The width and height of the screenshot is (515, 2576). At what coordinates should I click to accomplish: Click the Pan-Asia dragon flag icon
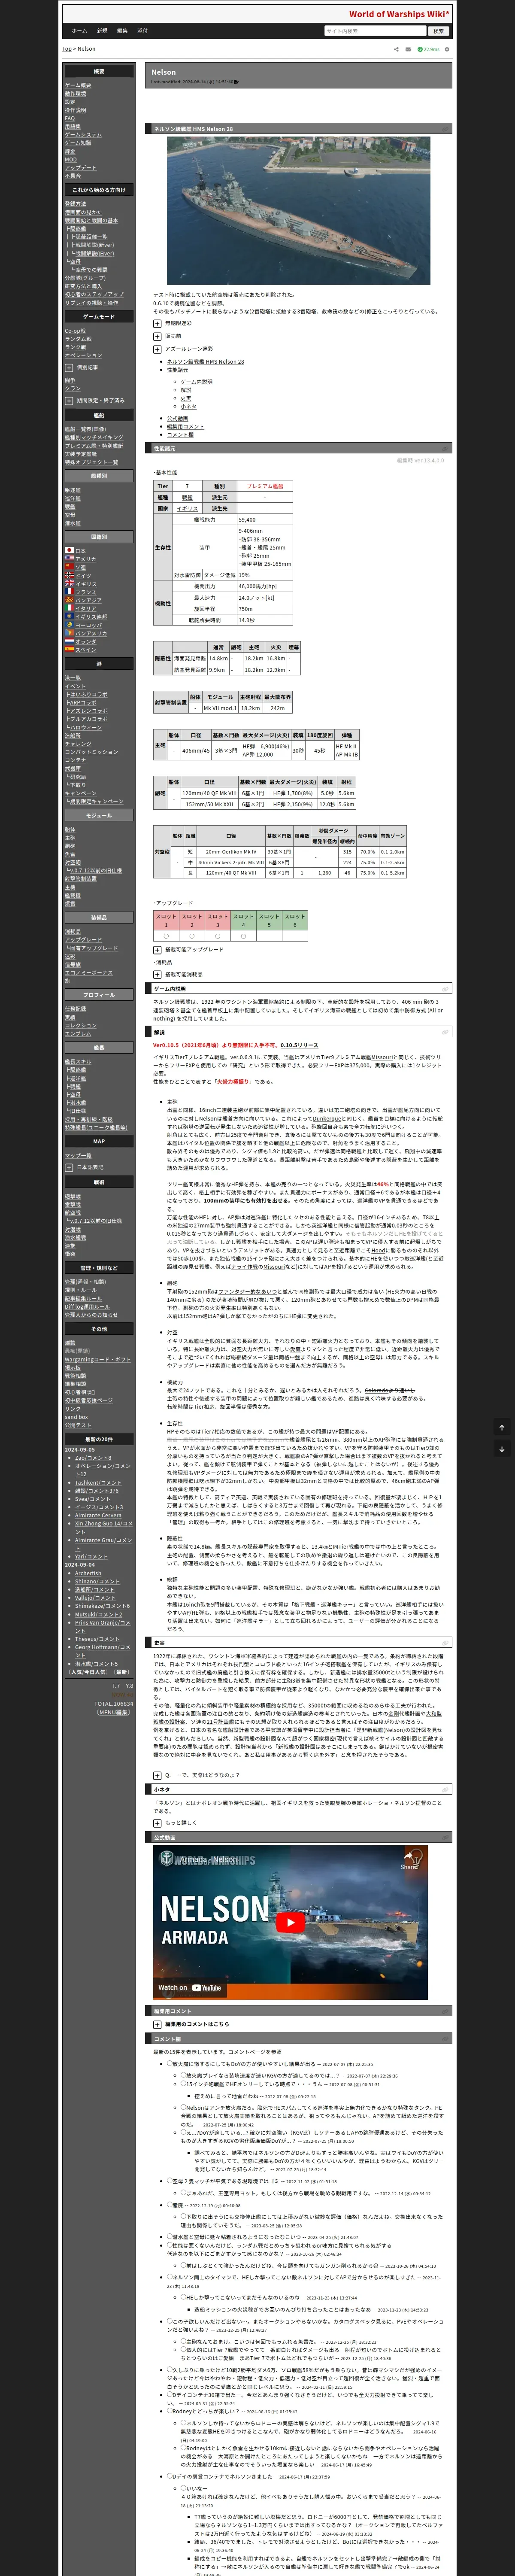pos(69,600)
